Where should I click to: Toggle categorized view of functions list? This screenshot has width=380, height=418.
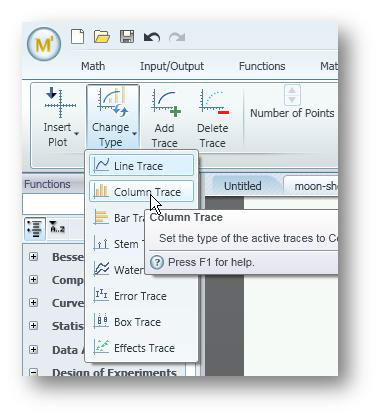[35, 229]
